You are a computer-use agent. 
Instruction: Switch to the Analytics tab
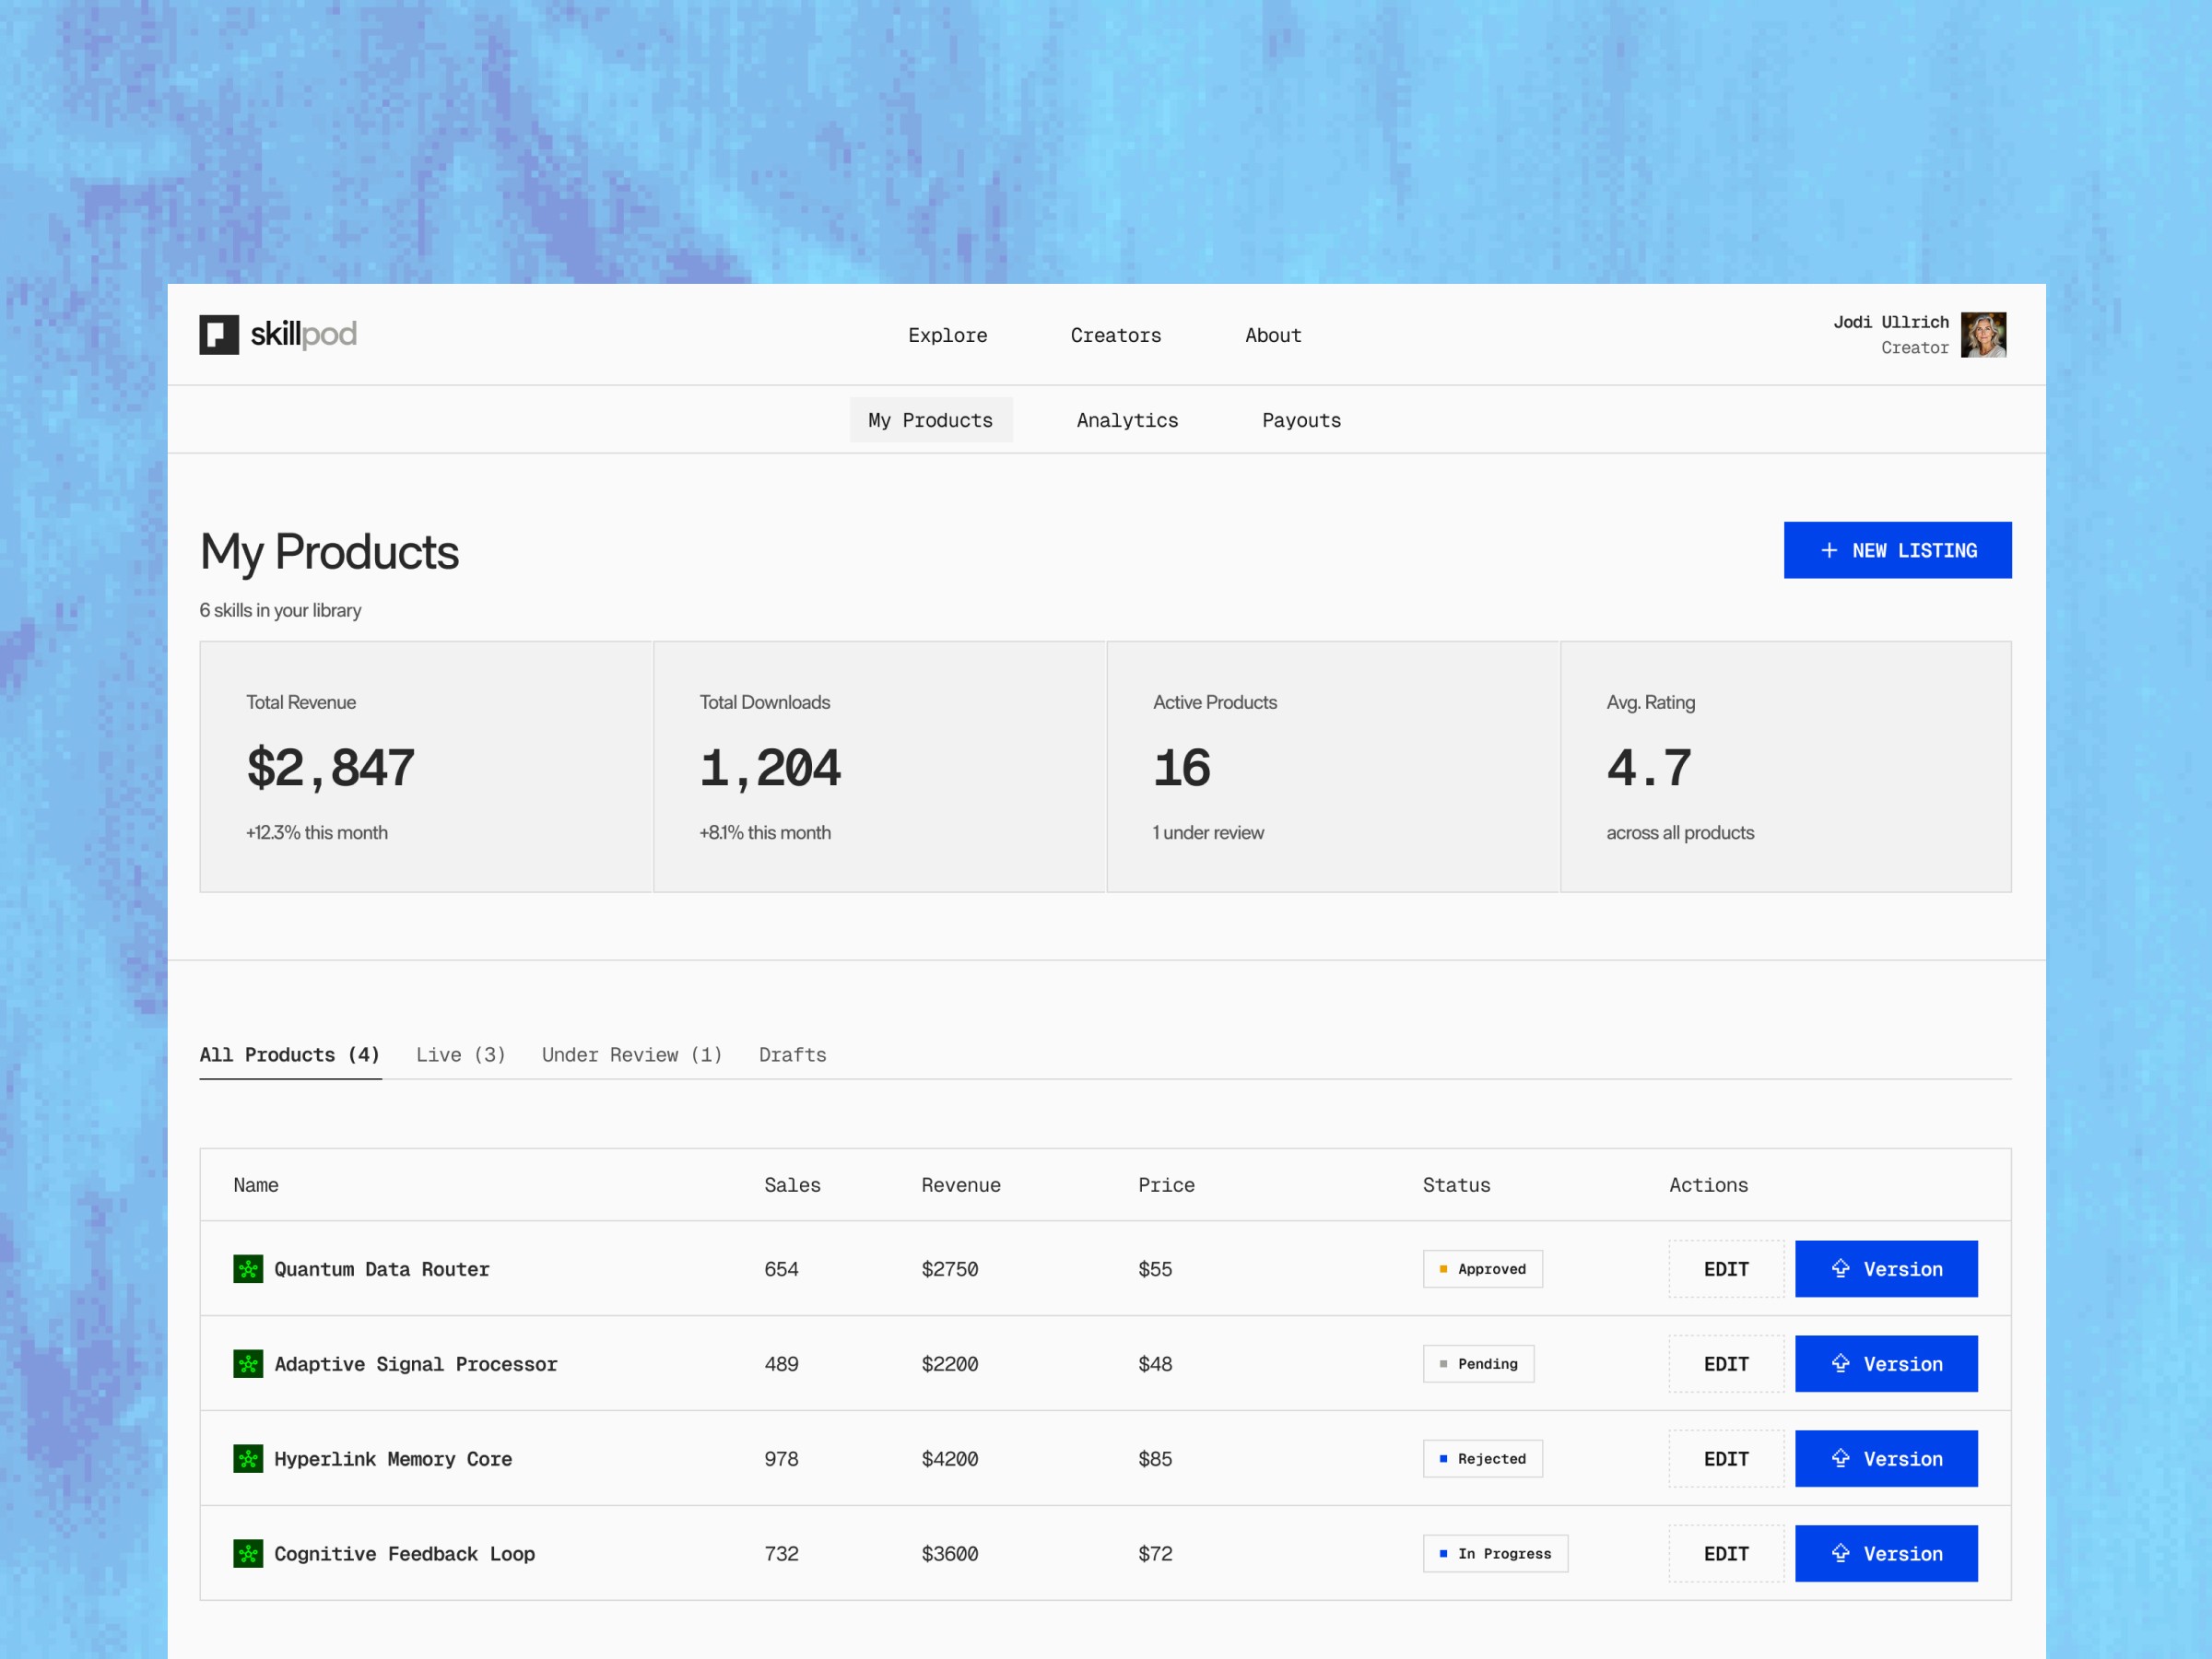(1127, 420)
